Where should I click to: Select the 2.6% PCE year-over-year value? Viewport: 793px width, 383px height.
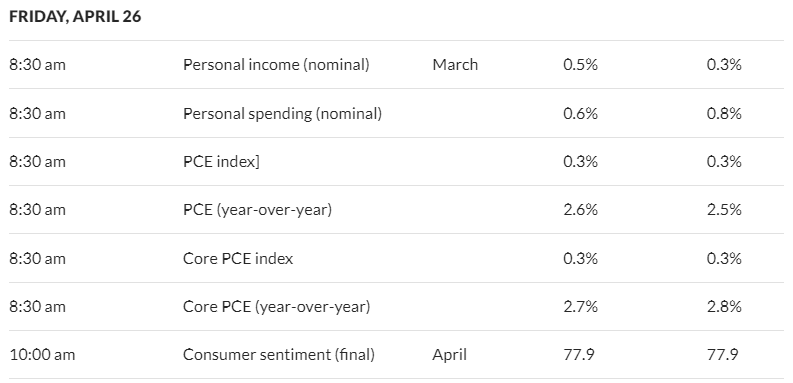(x=581, y=209)
